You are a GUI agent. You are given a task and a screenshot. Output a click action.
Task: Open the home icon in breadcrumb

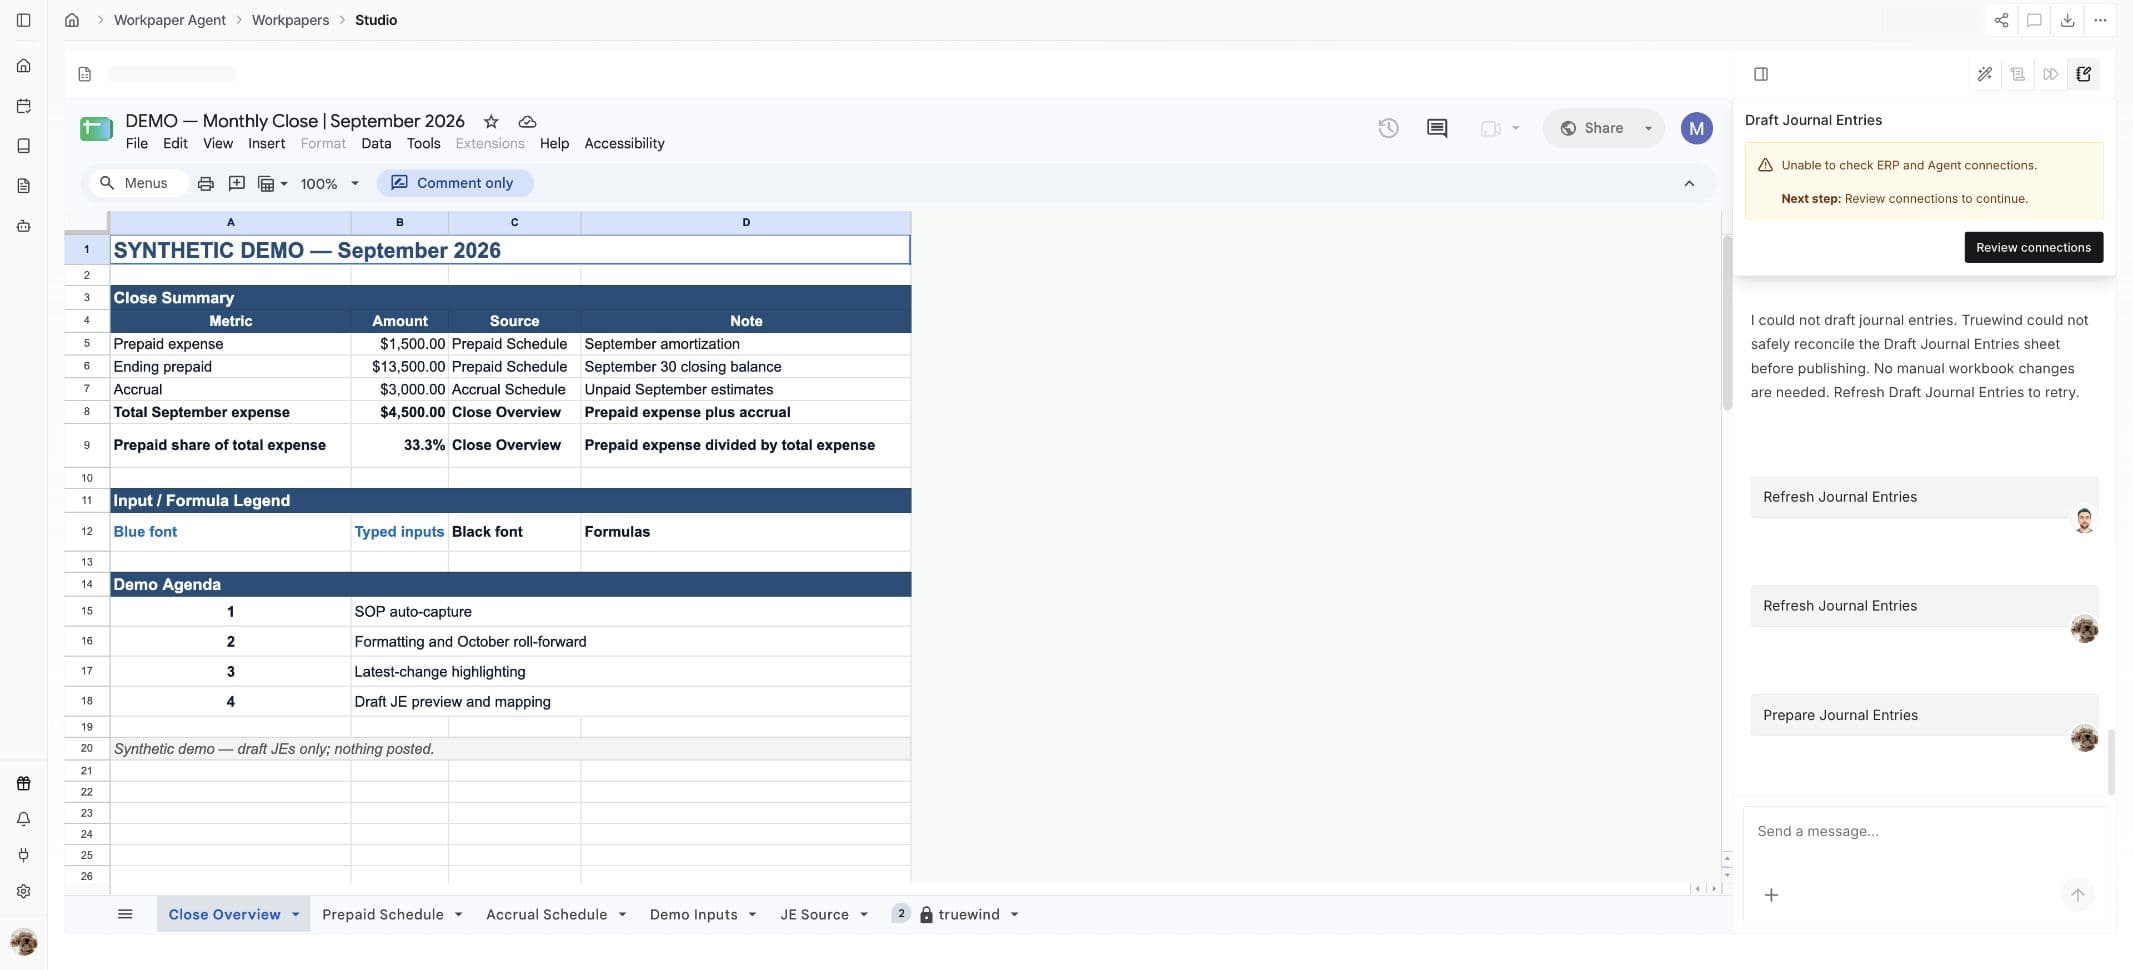[x=72, y=20]
